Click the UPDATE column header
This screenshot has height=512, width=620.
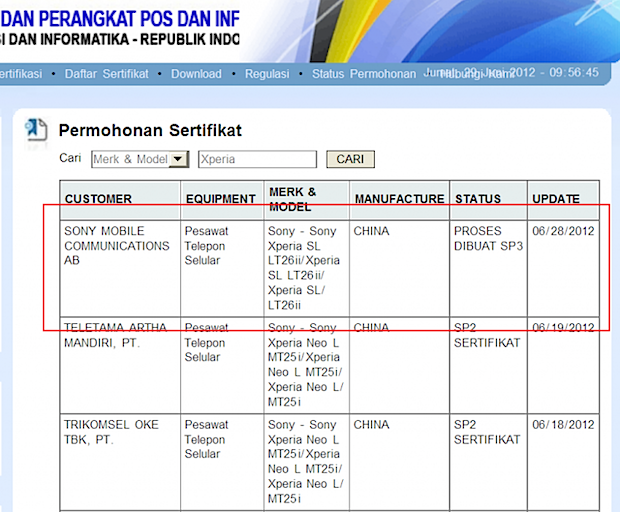click(x=555, y=199)
